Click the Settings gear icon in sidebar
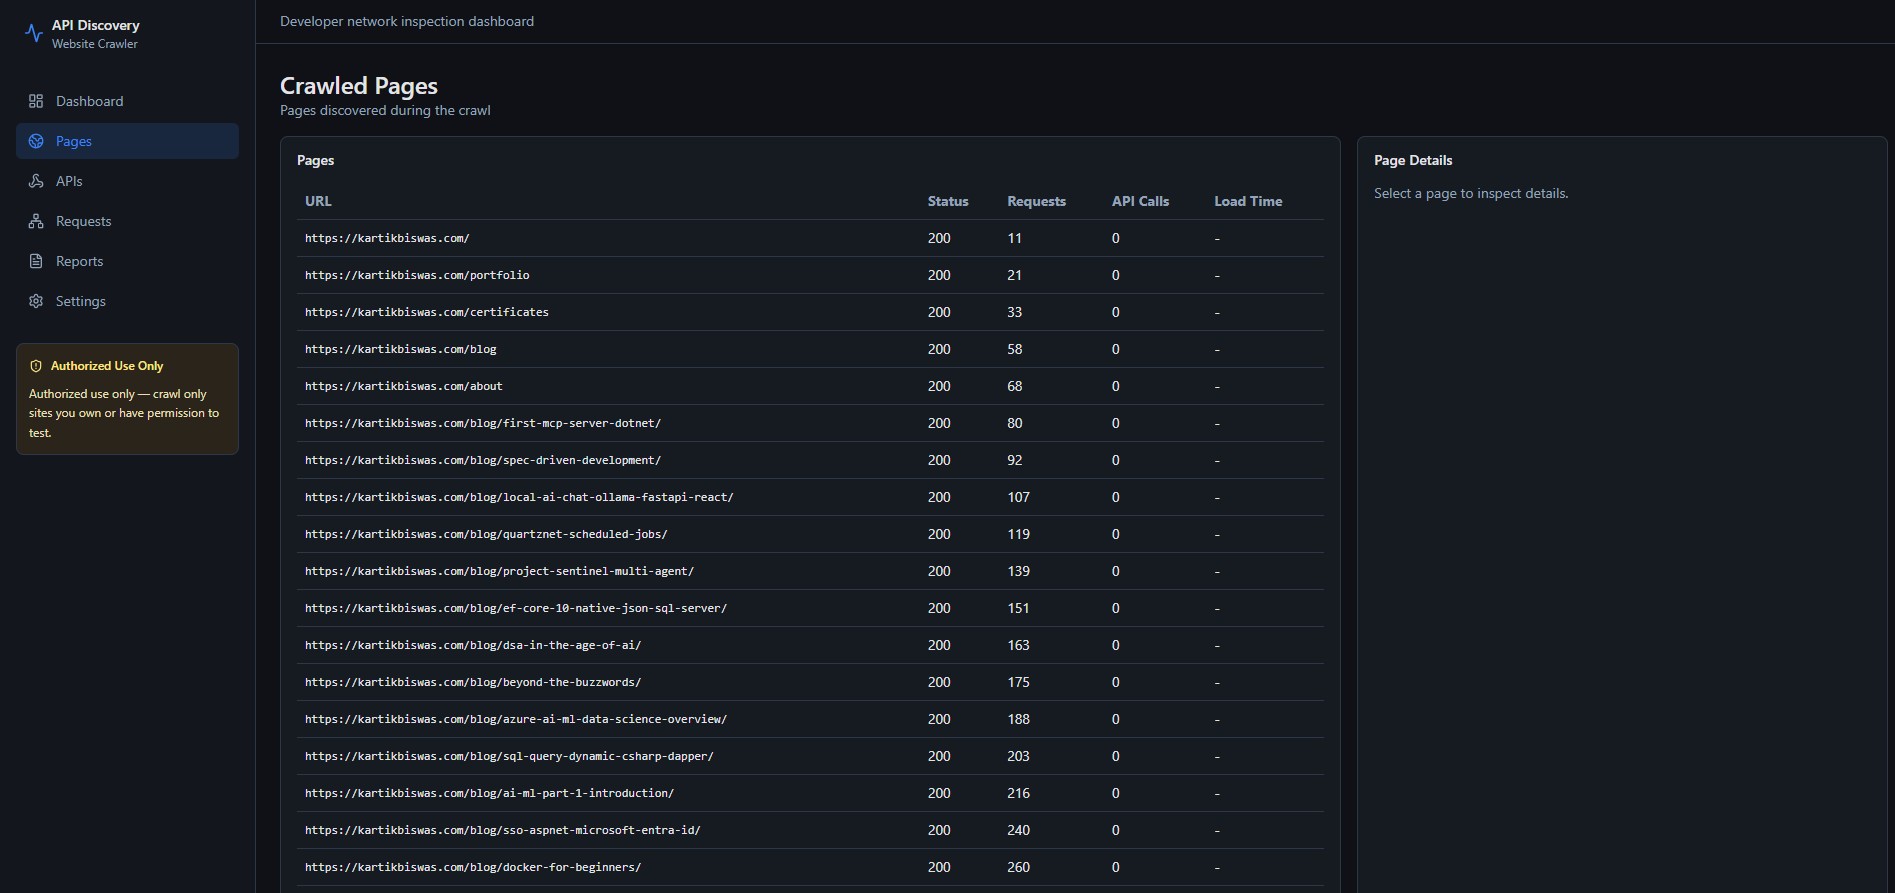Viewport: 1895px width, 893px height. (x=36, y=301)
